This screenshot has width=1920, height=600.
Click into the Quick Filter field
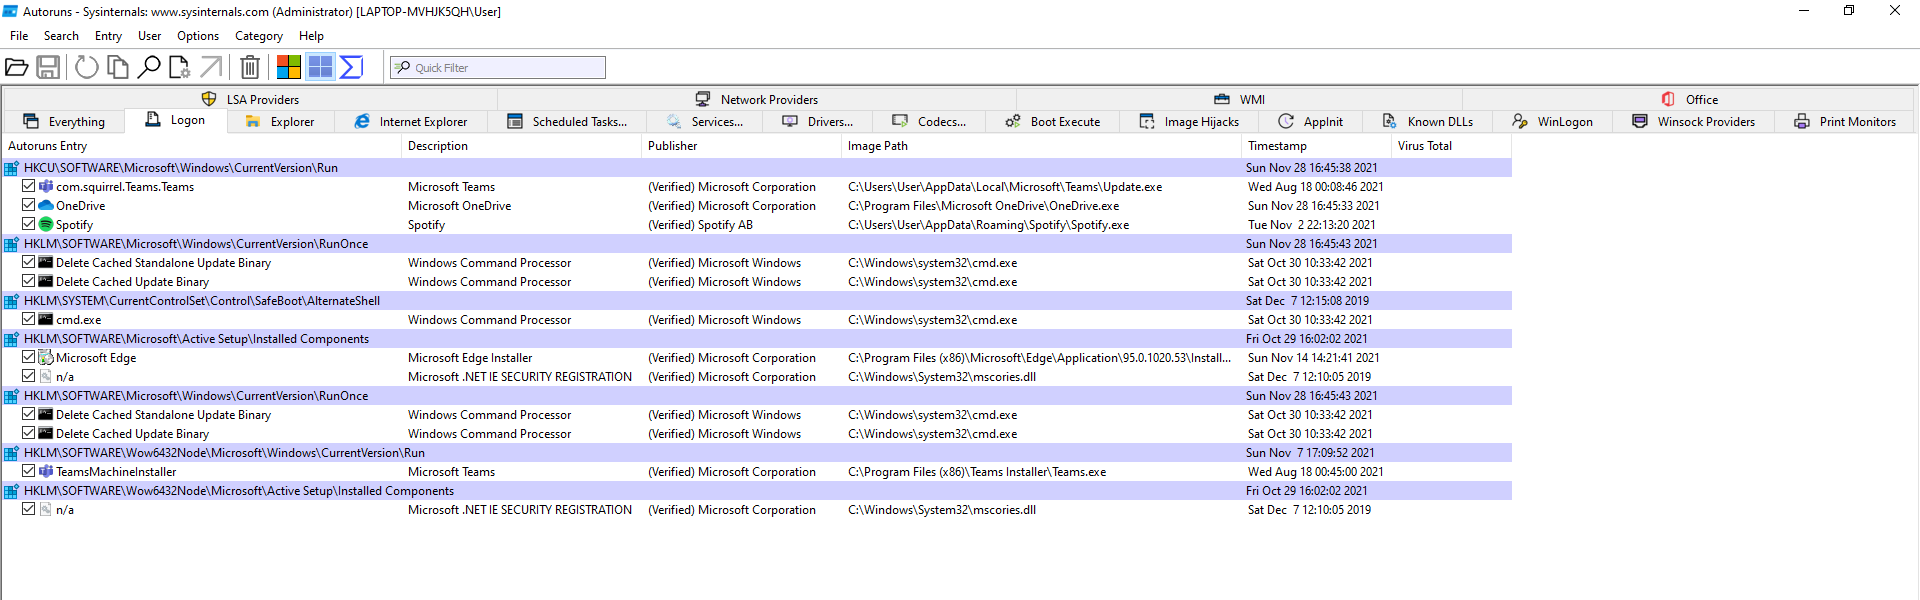tap(498, 67)
